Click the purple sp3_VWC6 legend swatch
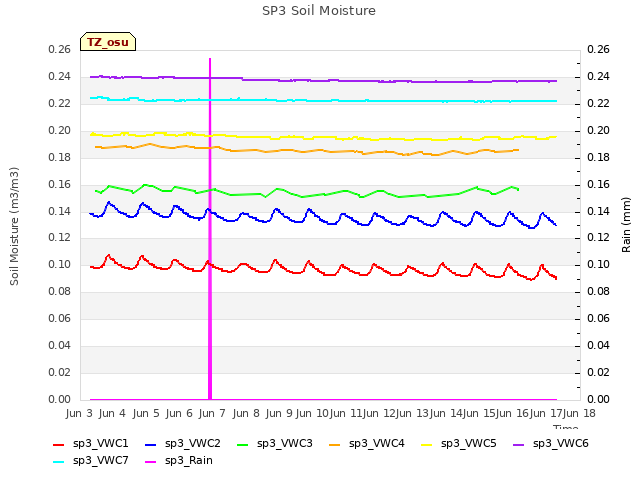The image size is (640, 480). 519,445
